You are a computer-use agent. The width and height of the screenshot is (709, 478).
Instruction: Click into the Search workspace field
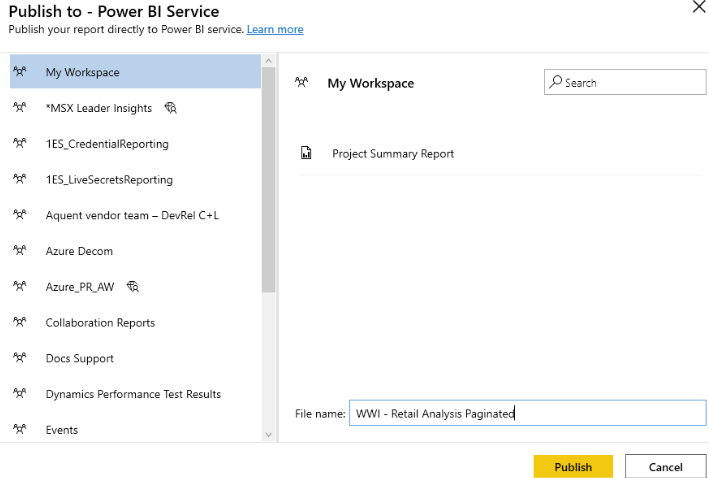pyautogui.click(x=625, y=82)
